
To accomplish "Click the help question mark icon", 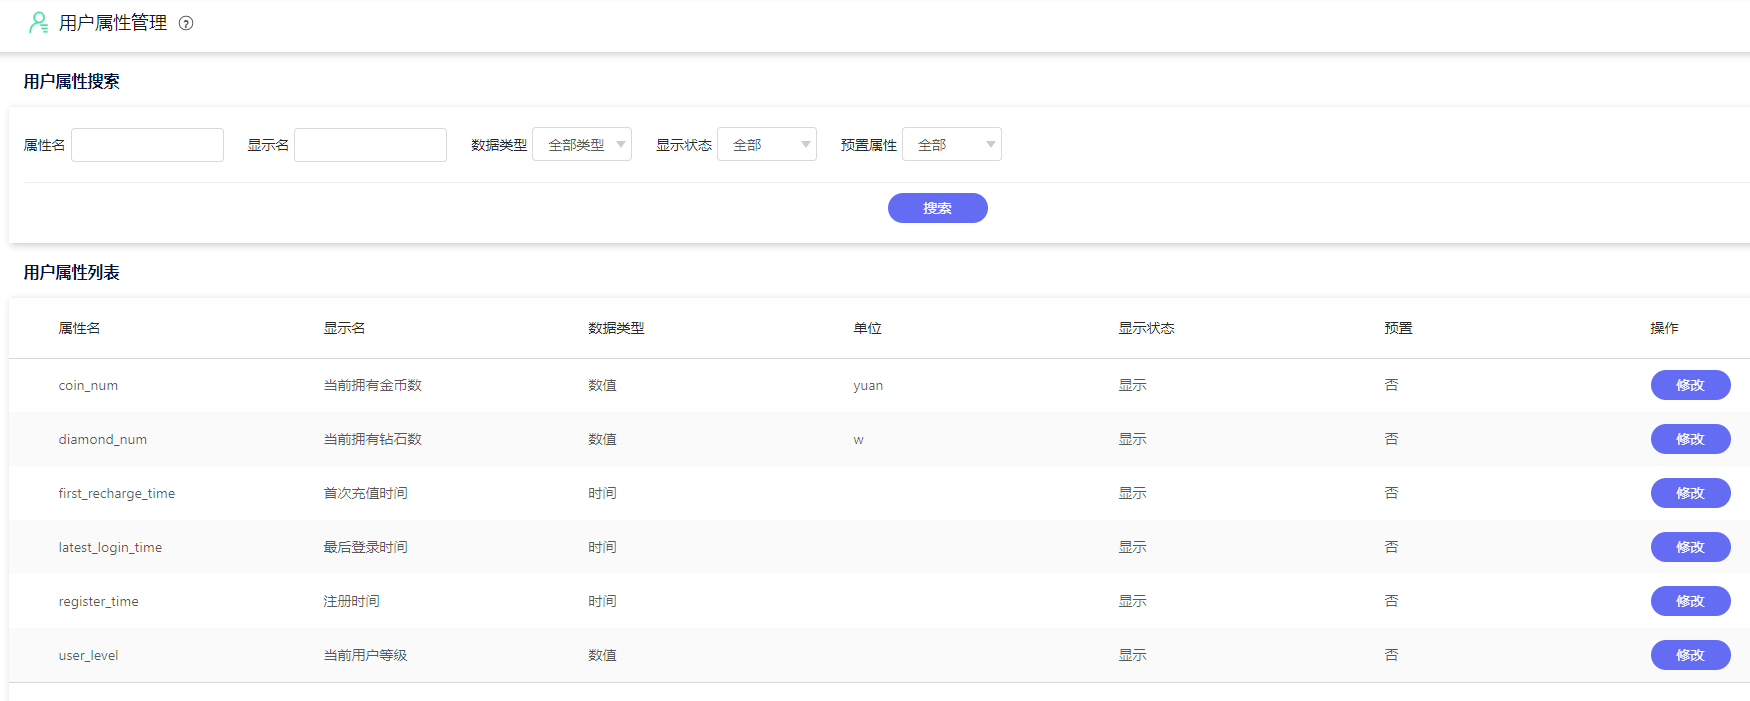I will [x=186, y=23].
